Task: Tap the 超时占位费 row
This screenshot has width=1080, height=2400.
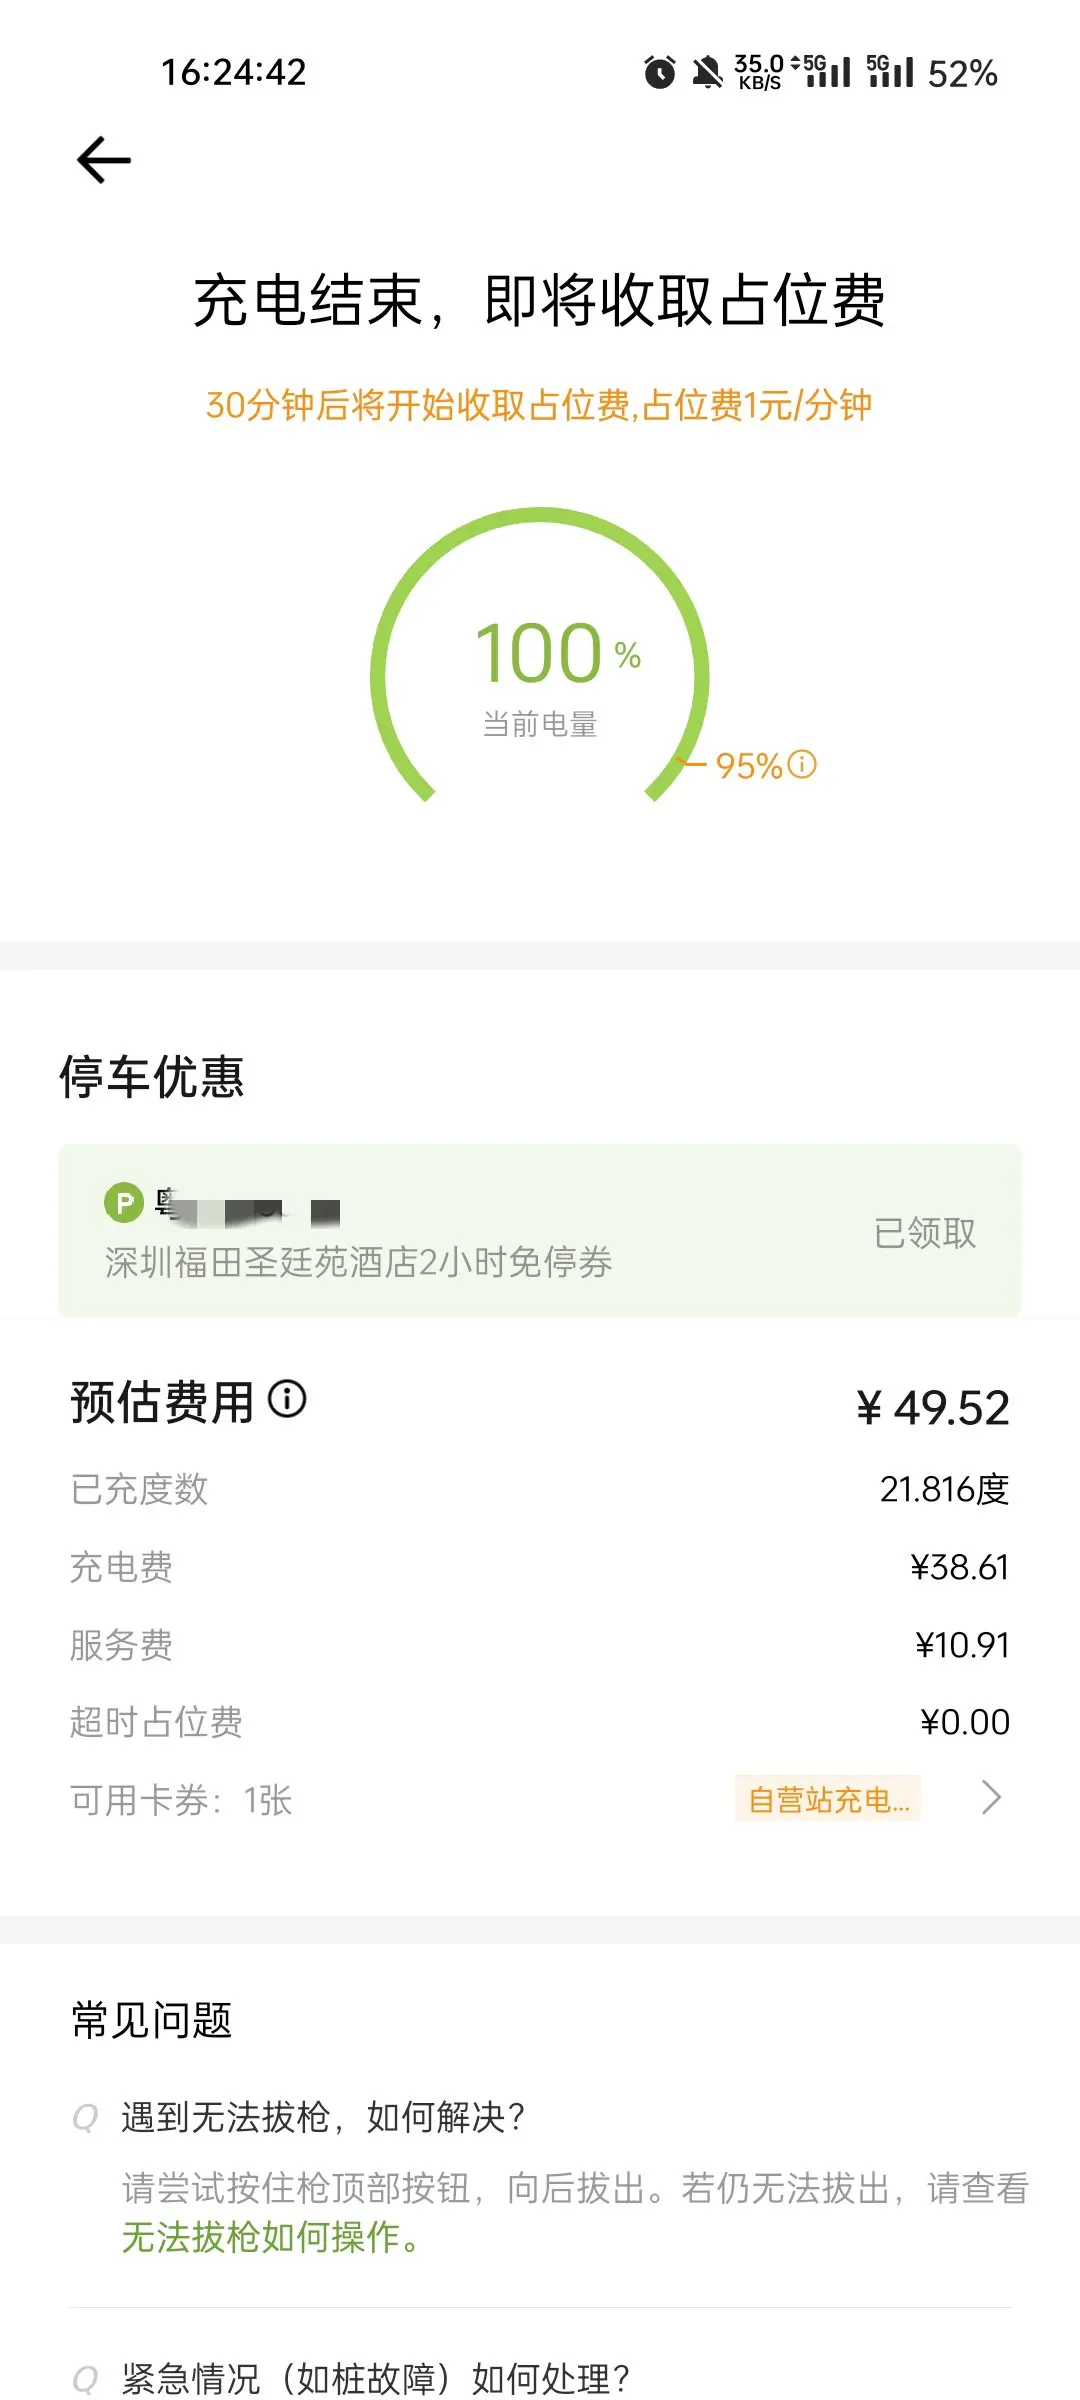Action: [540, 1722]
